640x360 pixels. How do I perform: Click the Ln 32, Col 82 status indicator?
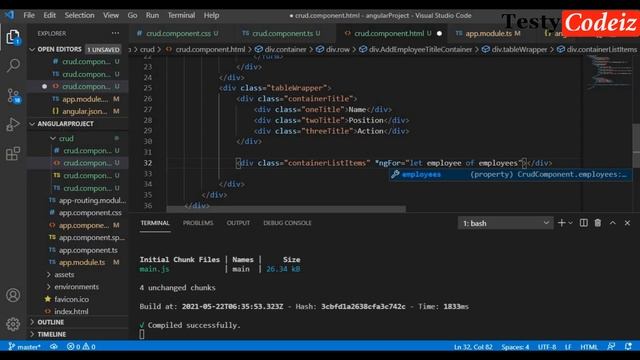click(x=473, y=347)
